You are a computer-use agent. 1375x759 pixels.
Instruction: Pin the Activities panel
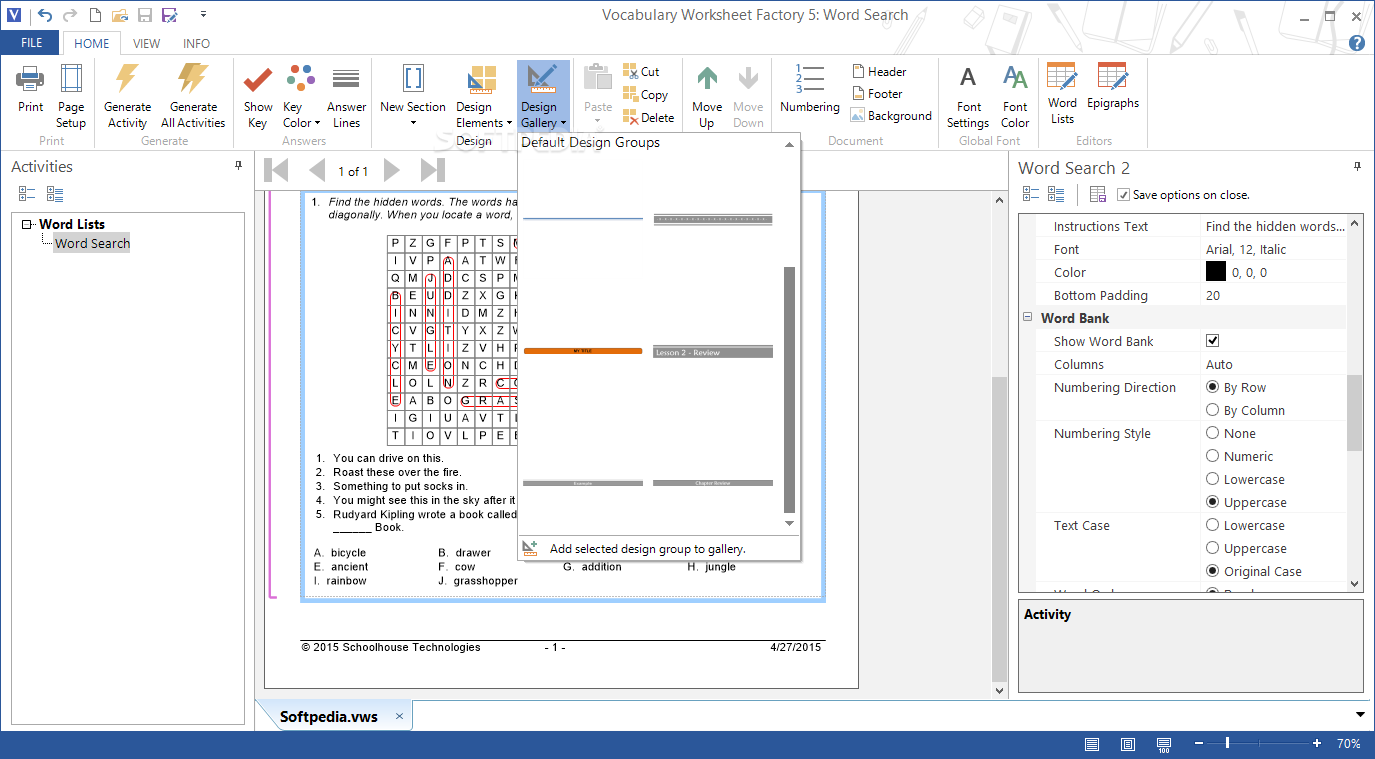[x=238, y=166]
